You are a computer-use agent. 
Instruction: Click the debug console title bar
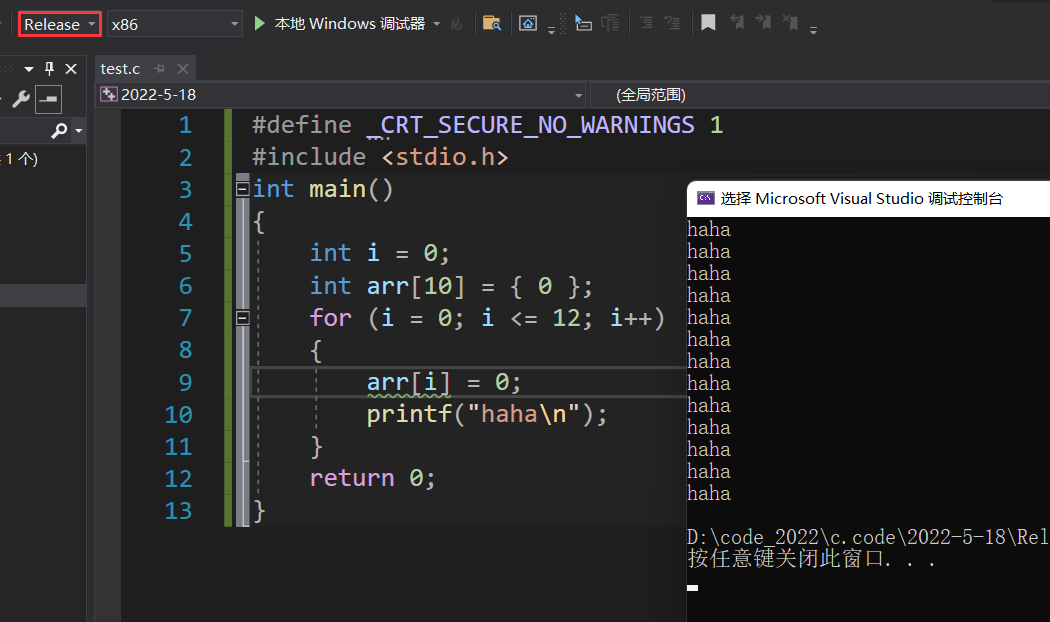pyautogui.click(x=868, y=198)
